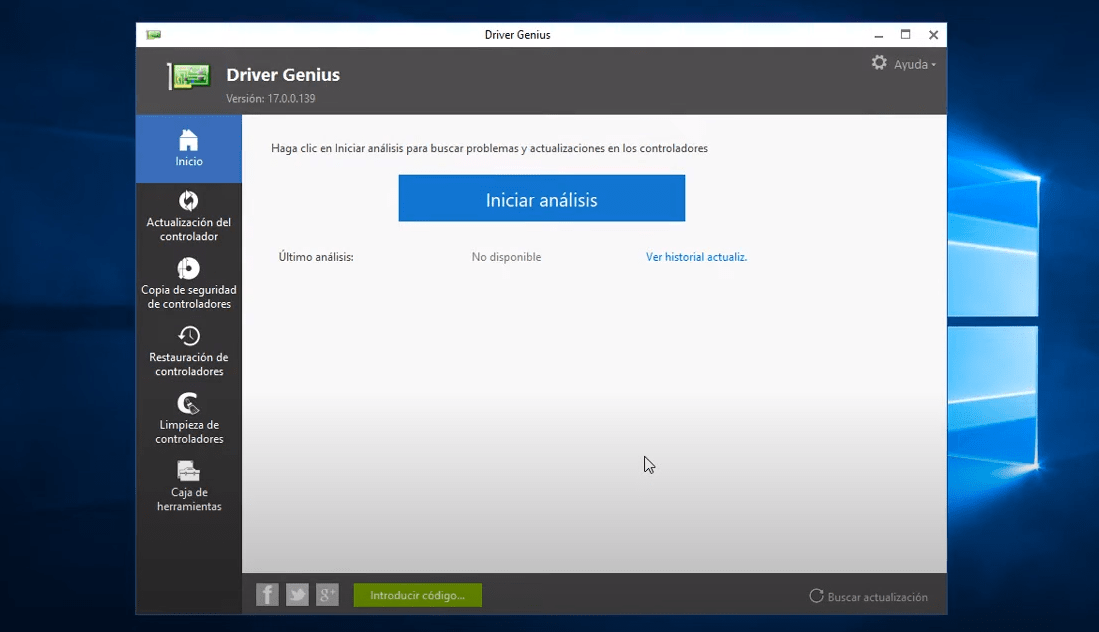Expand the Ayuda dropdown menu
The height and width of the screenshot is (632, 1099).
(915, 64)
